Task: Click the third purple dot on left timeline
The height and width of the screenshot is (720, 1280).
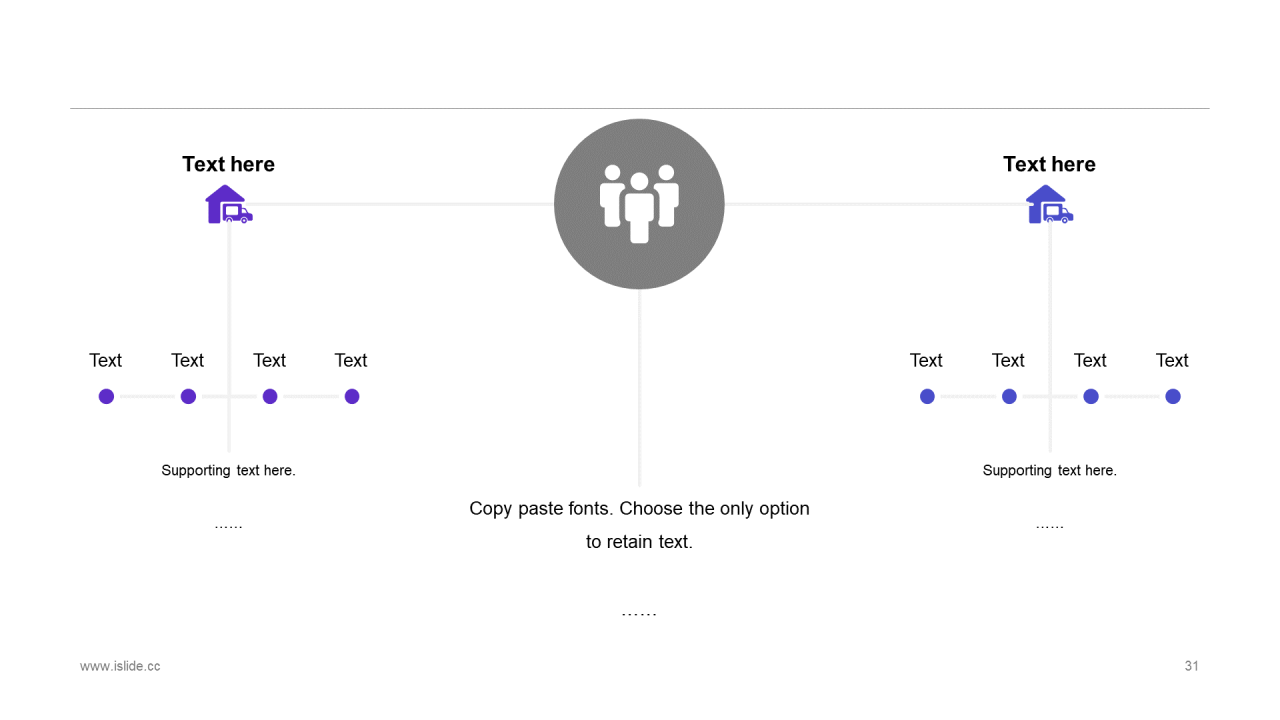Action: point(270,396)
